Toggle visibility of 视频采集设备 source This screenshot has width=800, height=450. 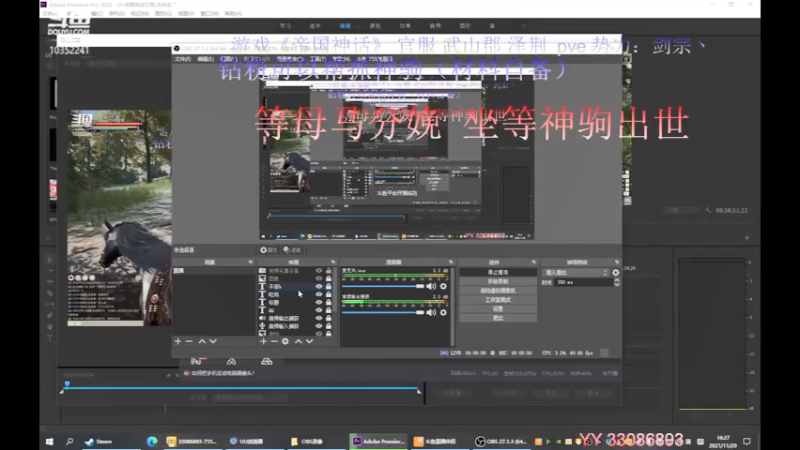coord(319,270)
